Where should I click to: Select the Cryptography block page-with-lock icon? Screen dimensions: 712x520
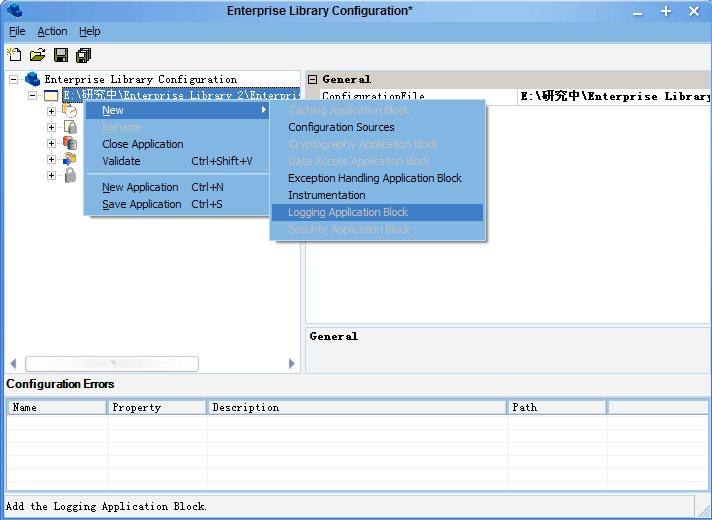pos(70,127)
